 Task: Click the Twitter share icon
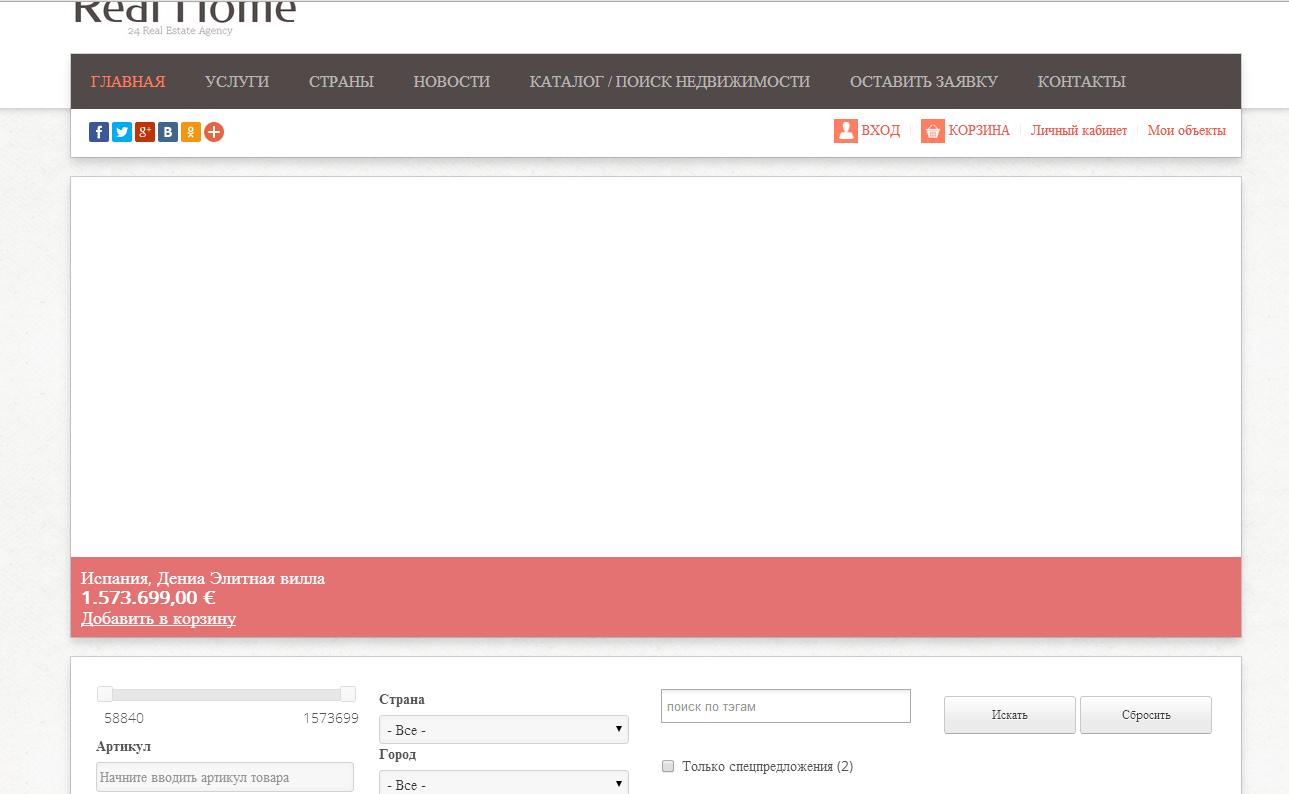(x=122, y=132)
